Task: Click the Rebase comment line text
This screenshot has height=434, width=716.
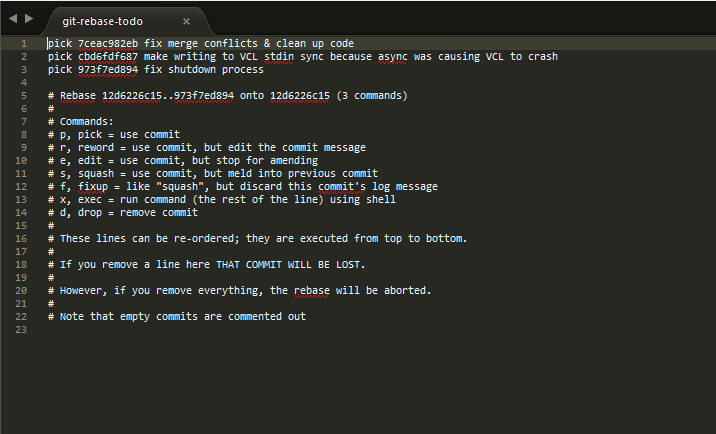Action: 227,95
